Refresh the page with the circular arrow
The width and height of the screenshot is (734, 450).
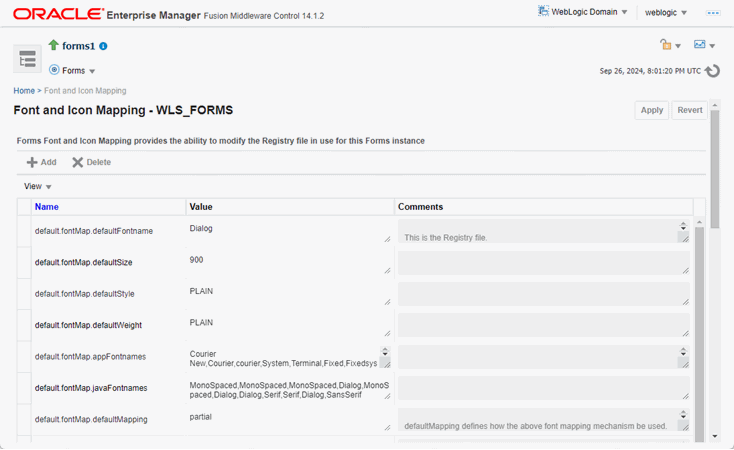[x=712, y=71]
